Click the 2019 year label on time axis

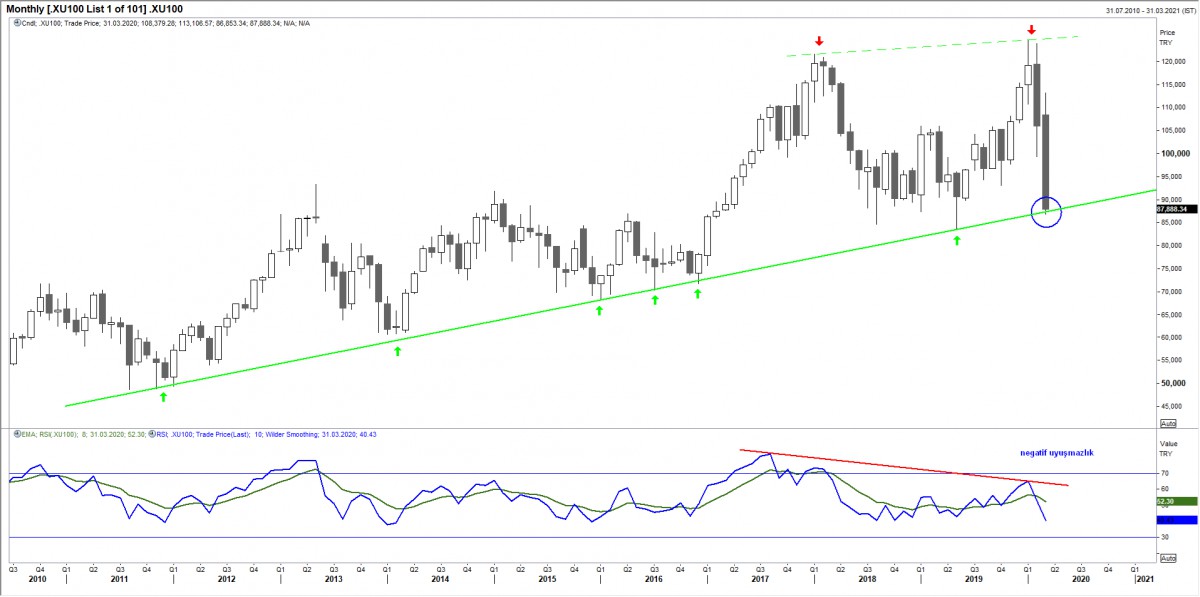[x=974, y=579]
